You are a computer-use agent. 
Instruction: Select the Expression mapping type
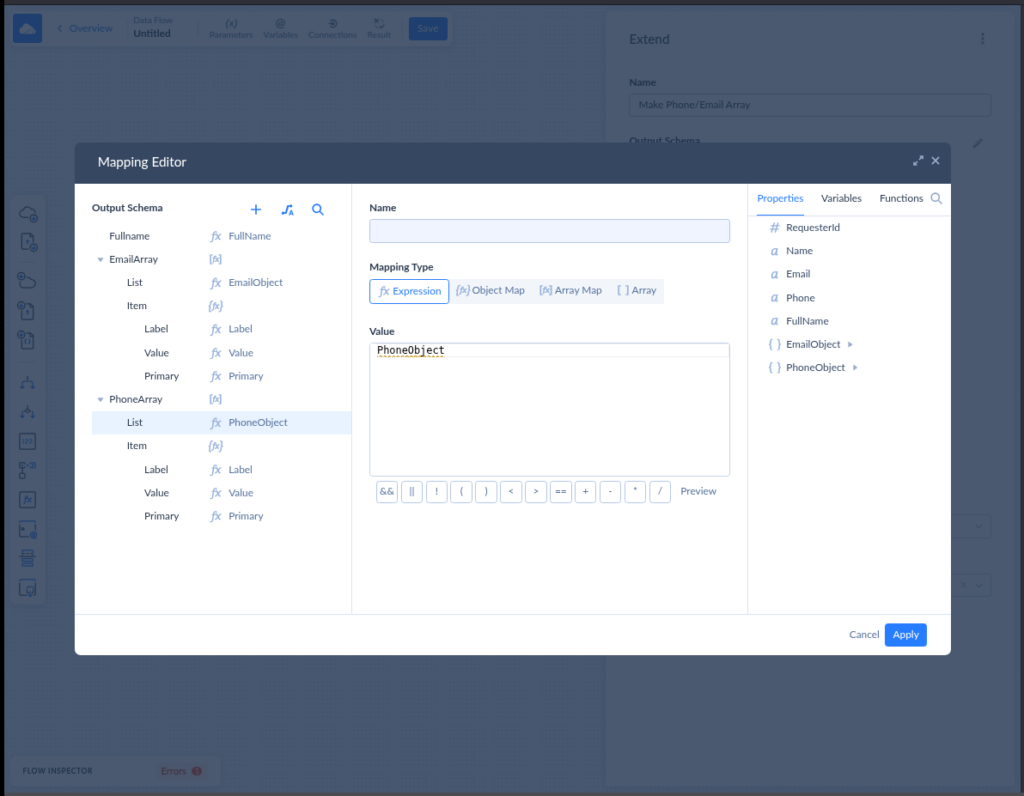coord(409,291)
